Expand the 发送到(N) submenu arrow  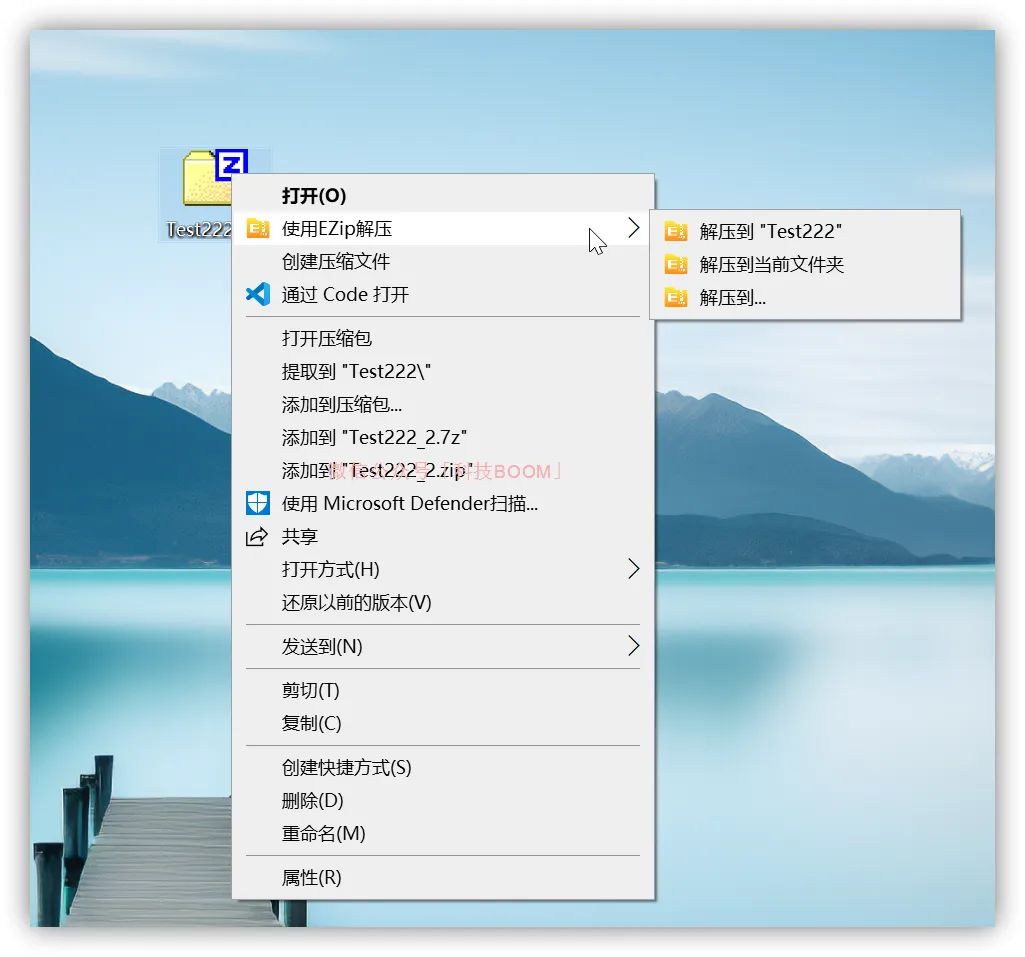pyautogui.click(x=633, y=646)
